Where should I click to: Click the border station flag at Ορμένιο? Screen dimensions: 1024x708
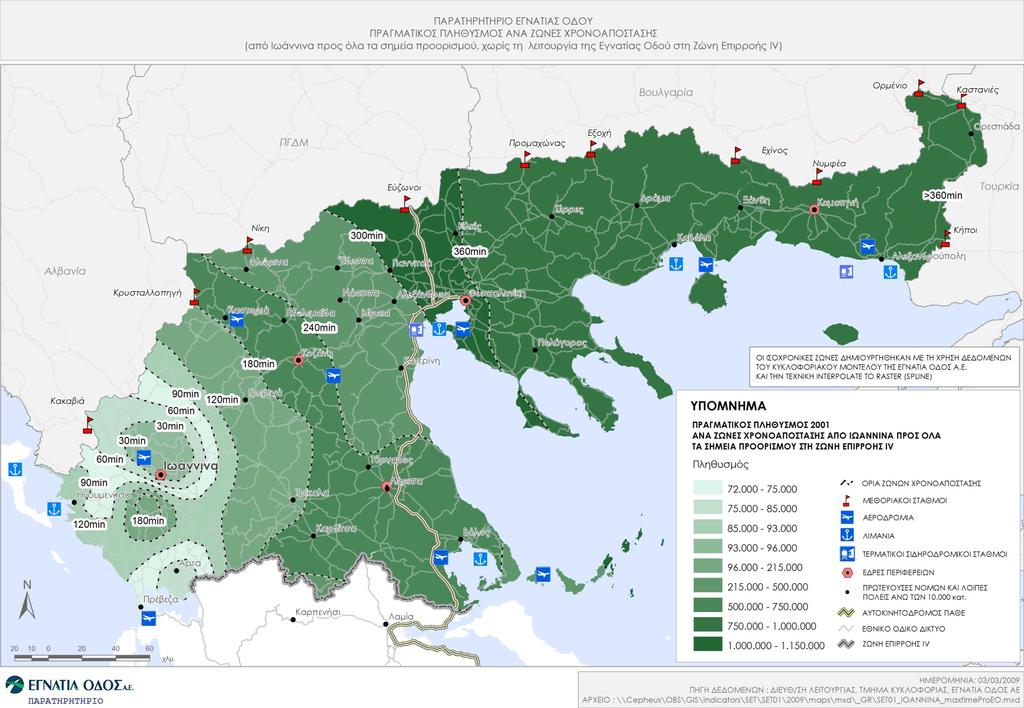pos(920,88)
